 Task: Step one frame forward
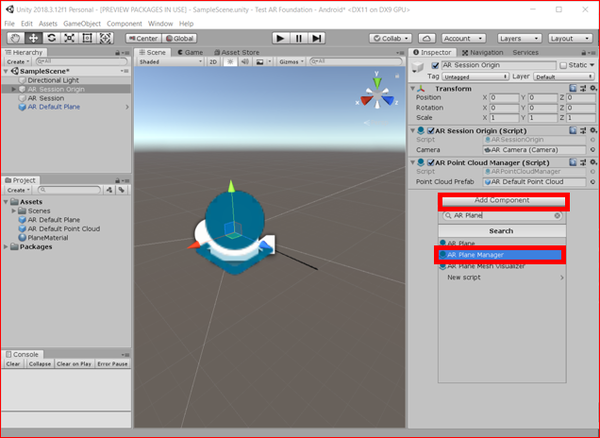316,38
